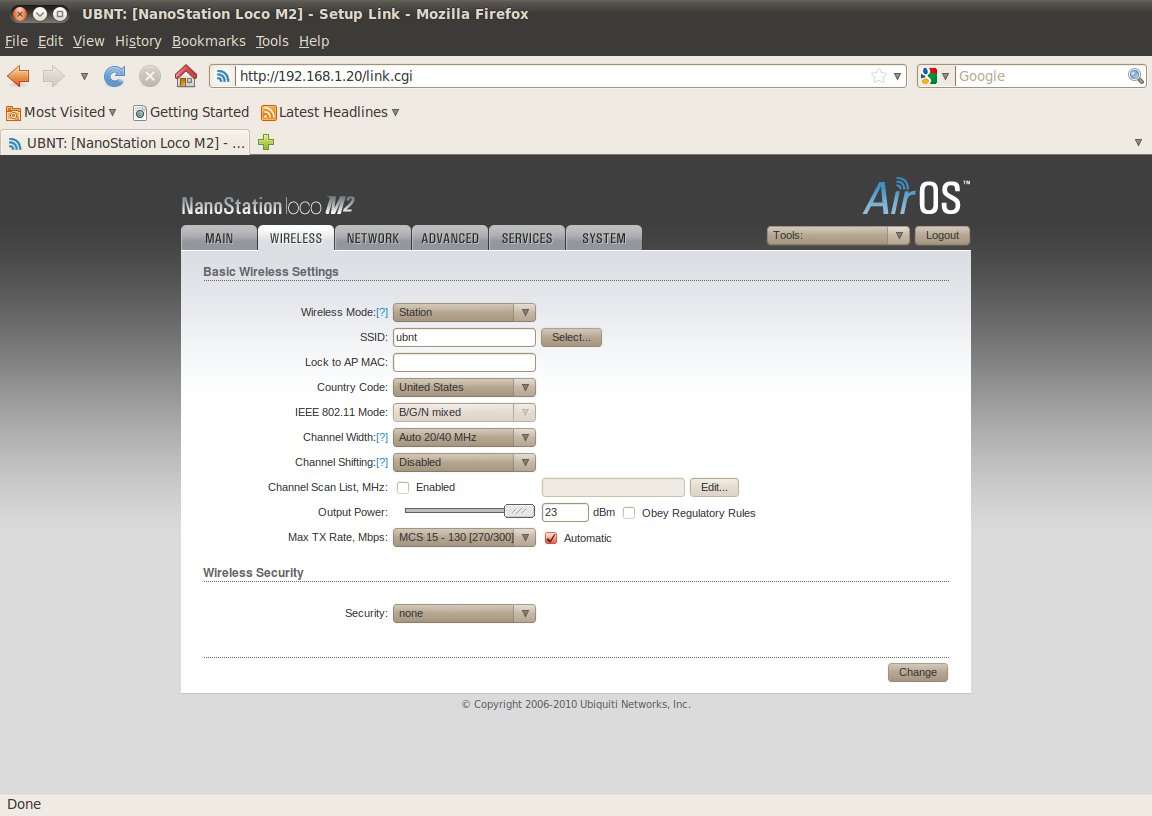Click the Select... button next to SSID
This screenshot has width=1152, height=816.
(x=571, y=337)
